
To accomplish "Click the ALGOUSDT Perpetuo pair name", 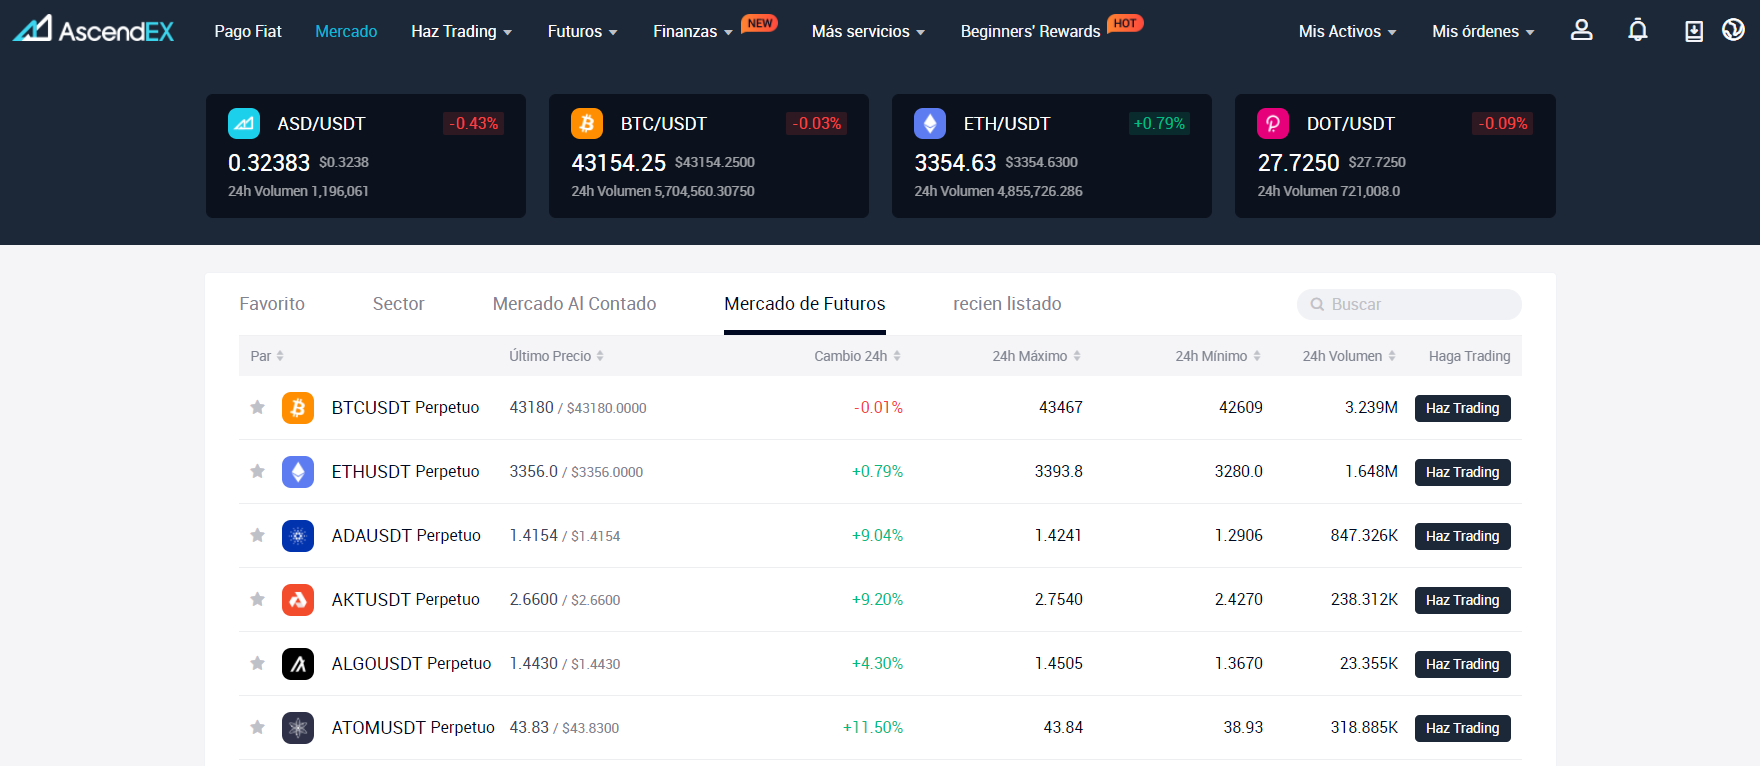I will point(411,664).
